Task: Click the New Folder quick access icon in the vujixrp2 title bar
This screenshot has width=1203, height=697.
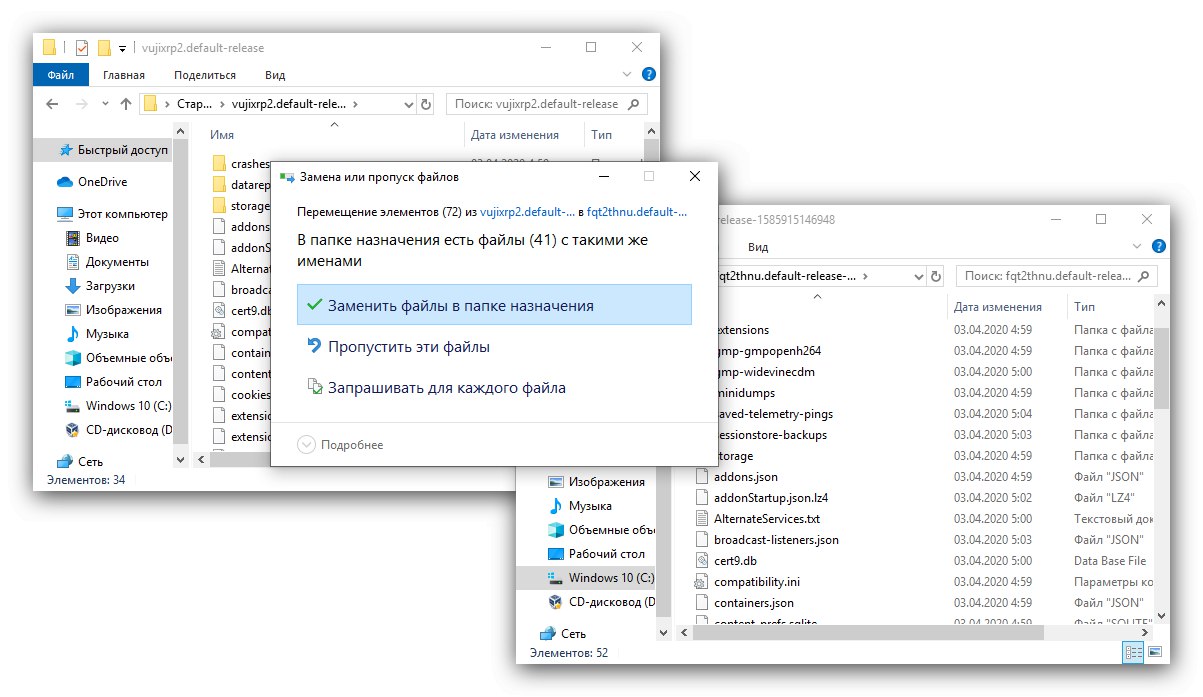Action: click(104, 47)
